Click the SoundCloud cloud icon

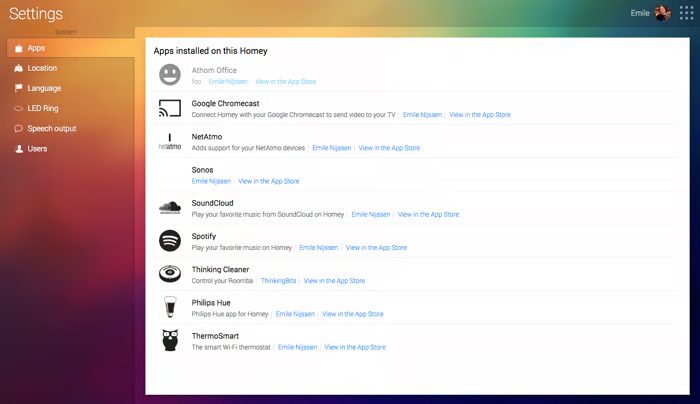170,208
